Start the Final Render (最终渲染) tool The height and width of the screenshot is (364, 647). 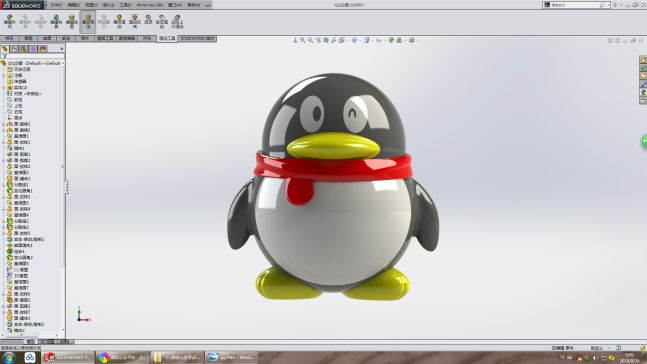pyautogui.click(x=119, y=21)
